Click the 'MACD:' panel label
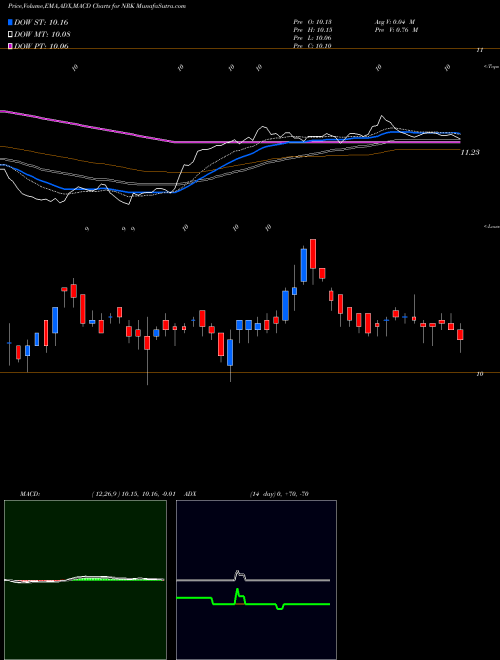The image size is (500, 660). pyautogui.click(x=30, y=494)
